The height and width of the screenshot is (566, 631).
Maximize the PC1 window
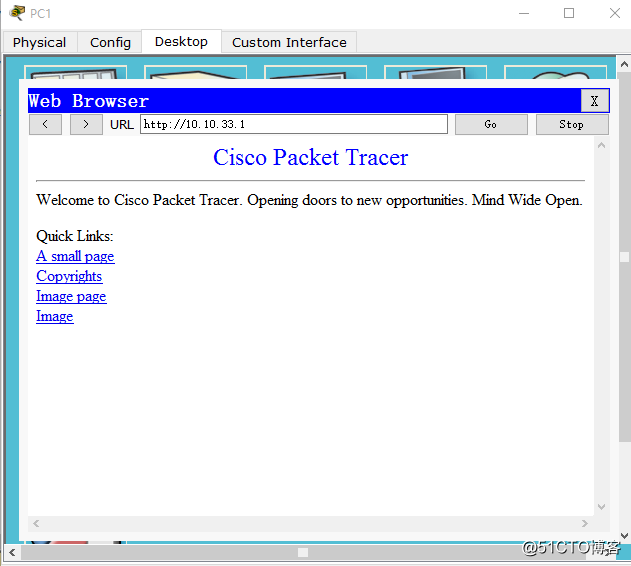click(569, 13)
